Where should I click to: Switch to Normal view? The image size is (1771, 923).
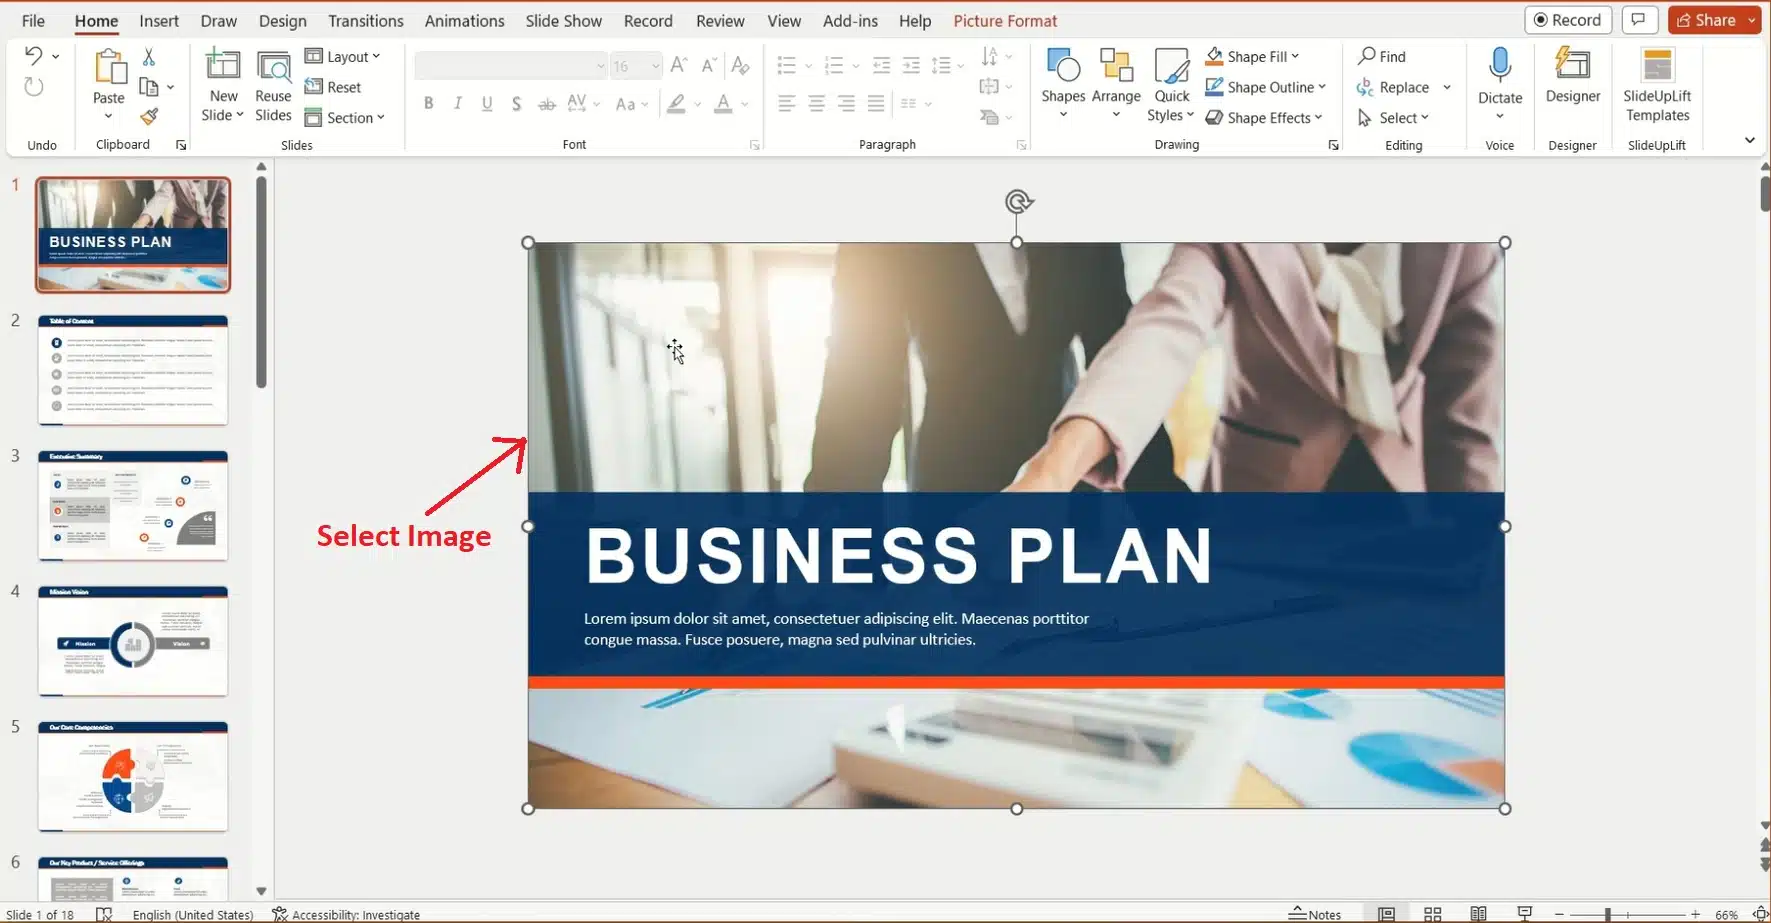(1386, 914)
